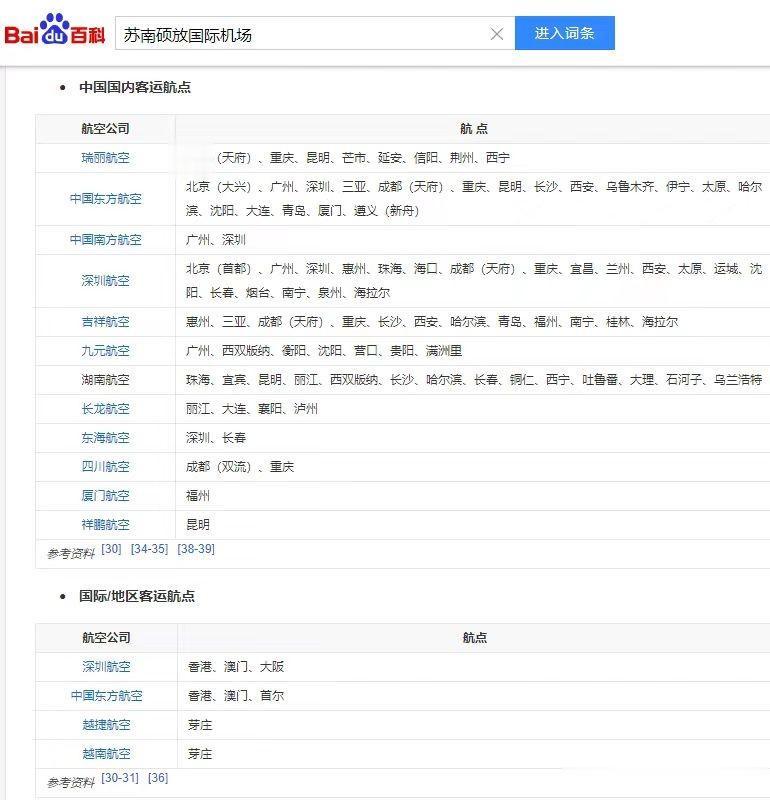Viewport: 770px width, 800px height.
Task: Open the 东海航空 link
Action: [106, 438]
